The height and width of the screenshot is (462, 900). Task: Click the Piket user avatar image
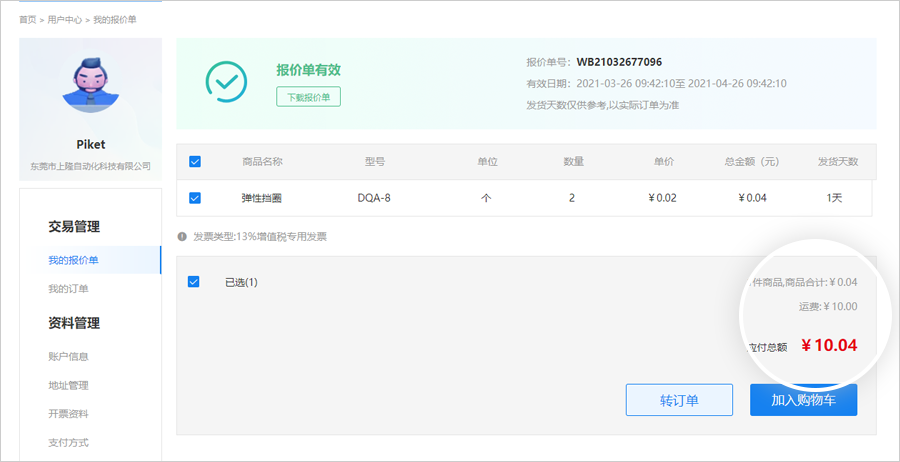click(x=91, y=86)
